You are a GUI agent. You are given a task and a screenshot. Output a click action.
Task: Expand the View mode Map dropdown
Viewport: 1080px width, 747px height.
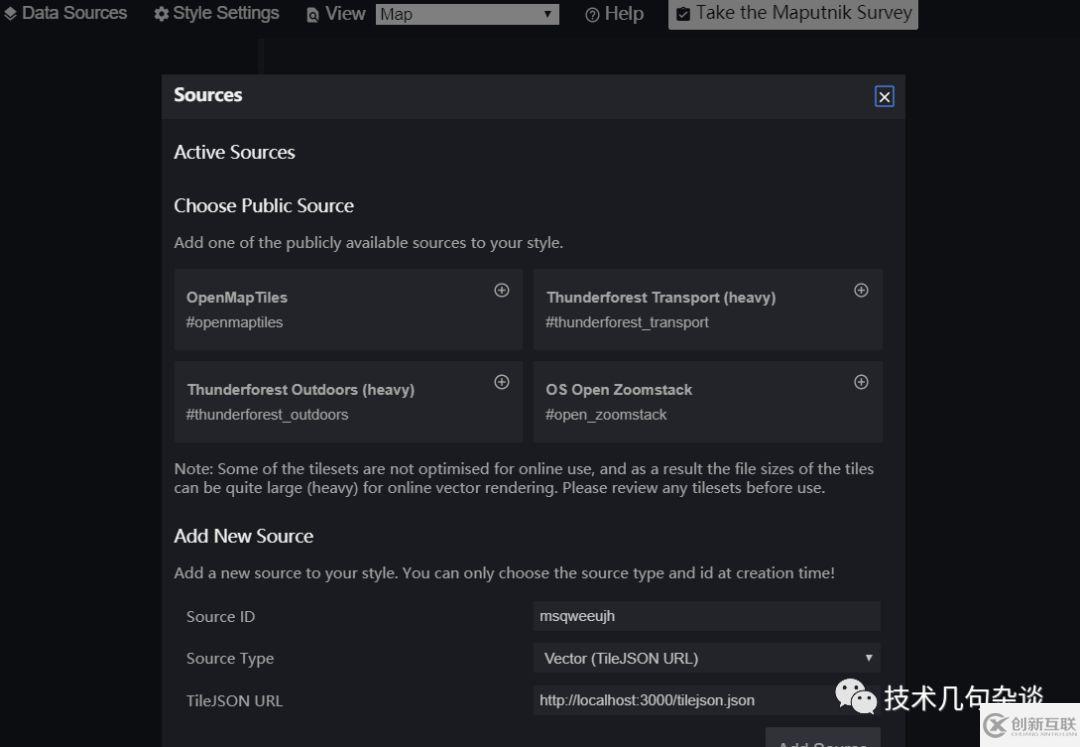pyautogui.click(x=466, y=14)
